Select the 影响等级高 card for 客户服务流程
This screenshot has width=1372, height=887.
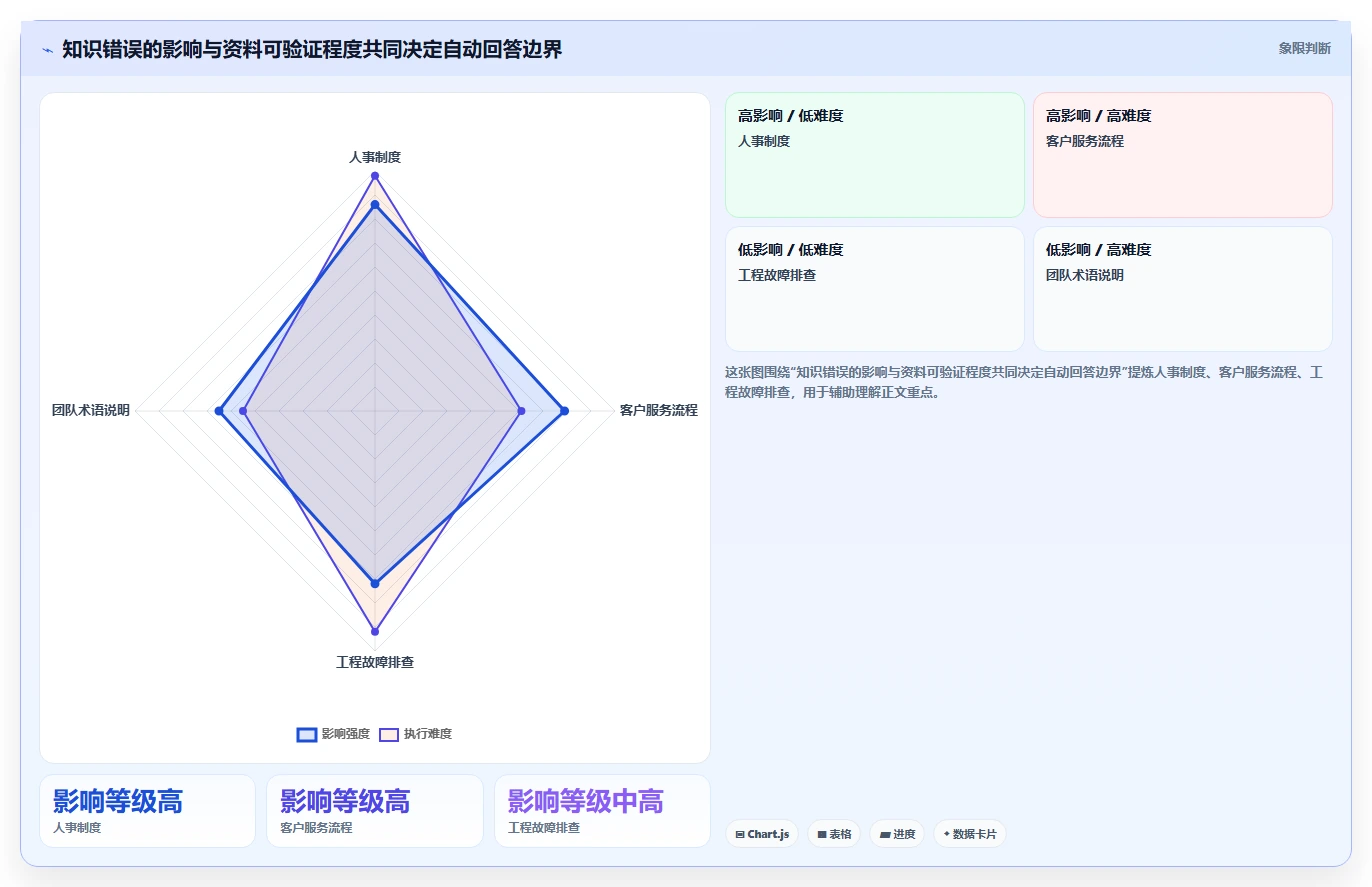[x=375, y=811]
